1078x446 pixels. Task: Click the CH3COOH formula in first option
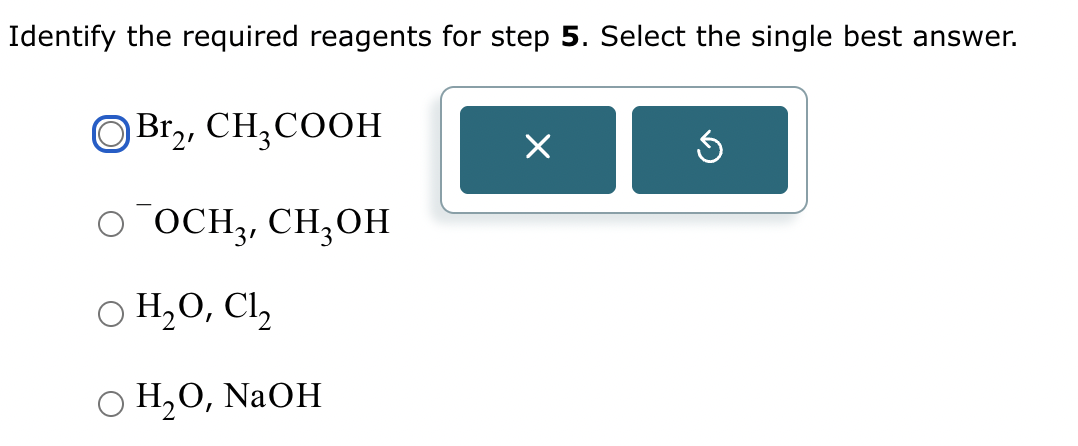tap(294, 128)
